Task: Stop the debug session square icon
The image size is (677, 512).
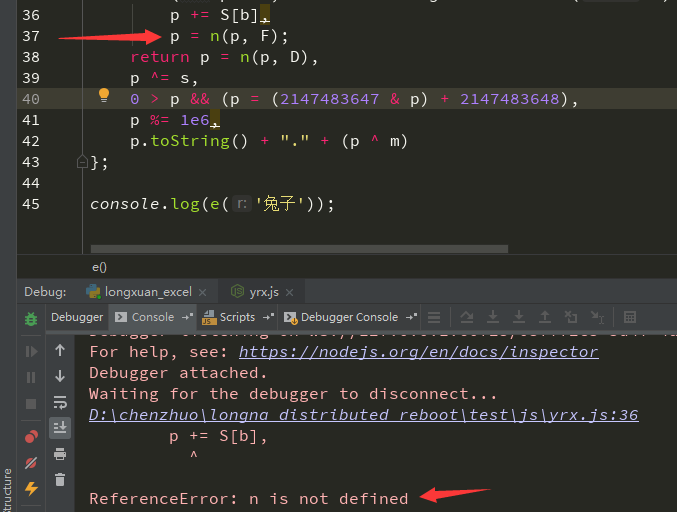Action: [x=31, y=404]
